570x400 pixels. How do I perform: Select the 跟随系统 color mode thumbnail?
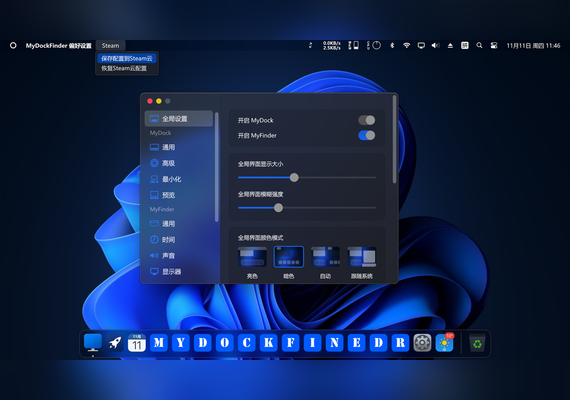tap(362, 257)
